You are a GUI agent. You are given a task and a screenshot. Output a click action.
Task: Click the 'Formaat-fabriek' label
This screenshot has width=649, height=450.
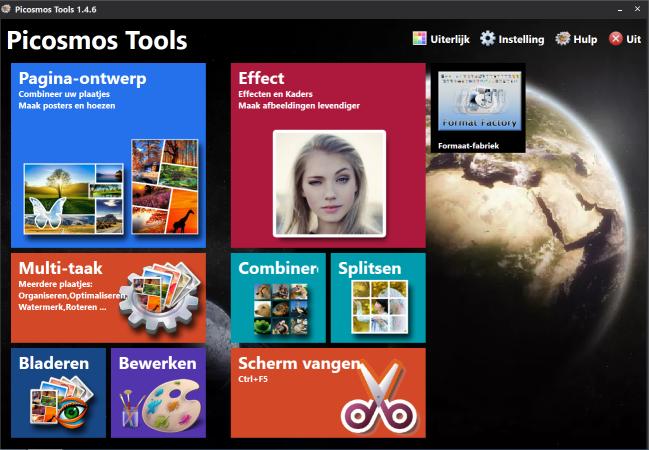[x=469, y=146]
